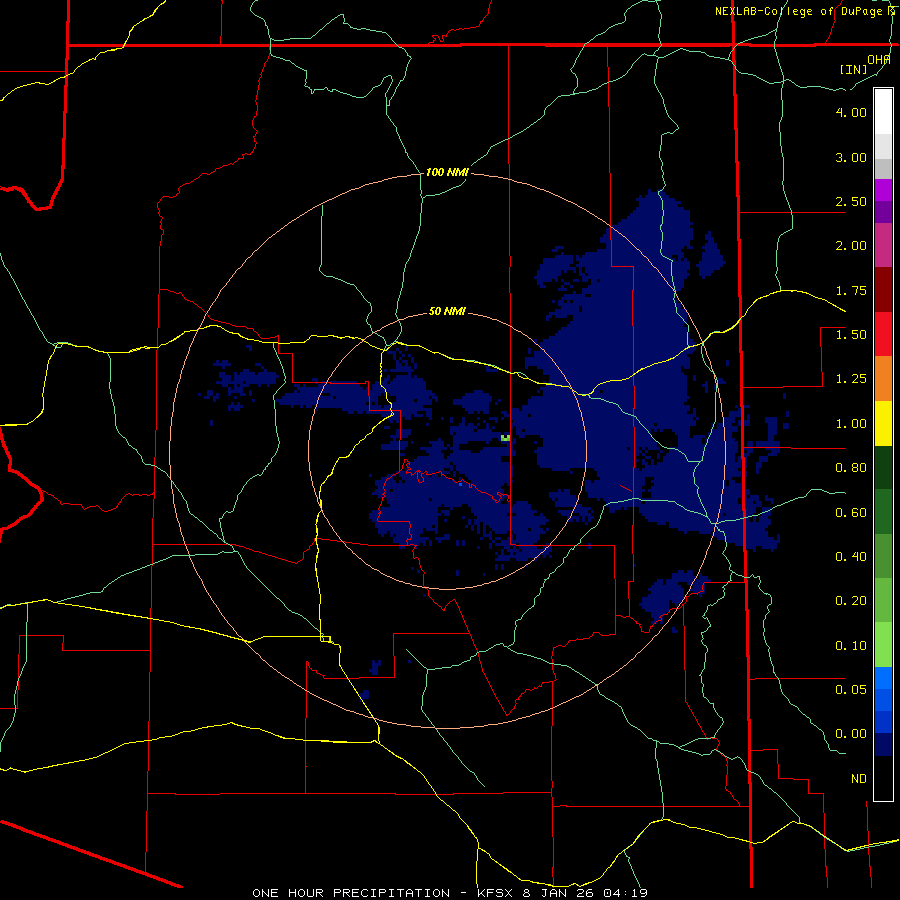Click the 1.50 legend value
Image resolution: width=900 pixels, height=900 pixels.
point(851,335)
